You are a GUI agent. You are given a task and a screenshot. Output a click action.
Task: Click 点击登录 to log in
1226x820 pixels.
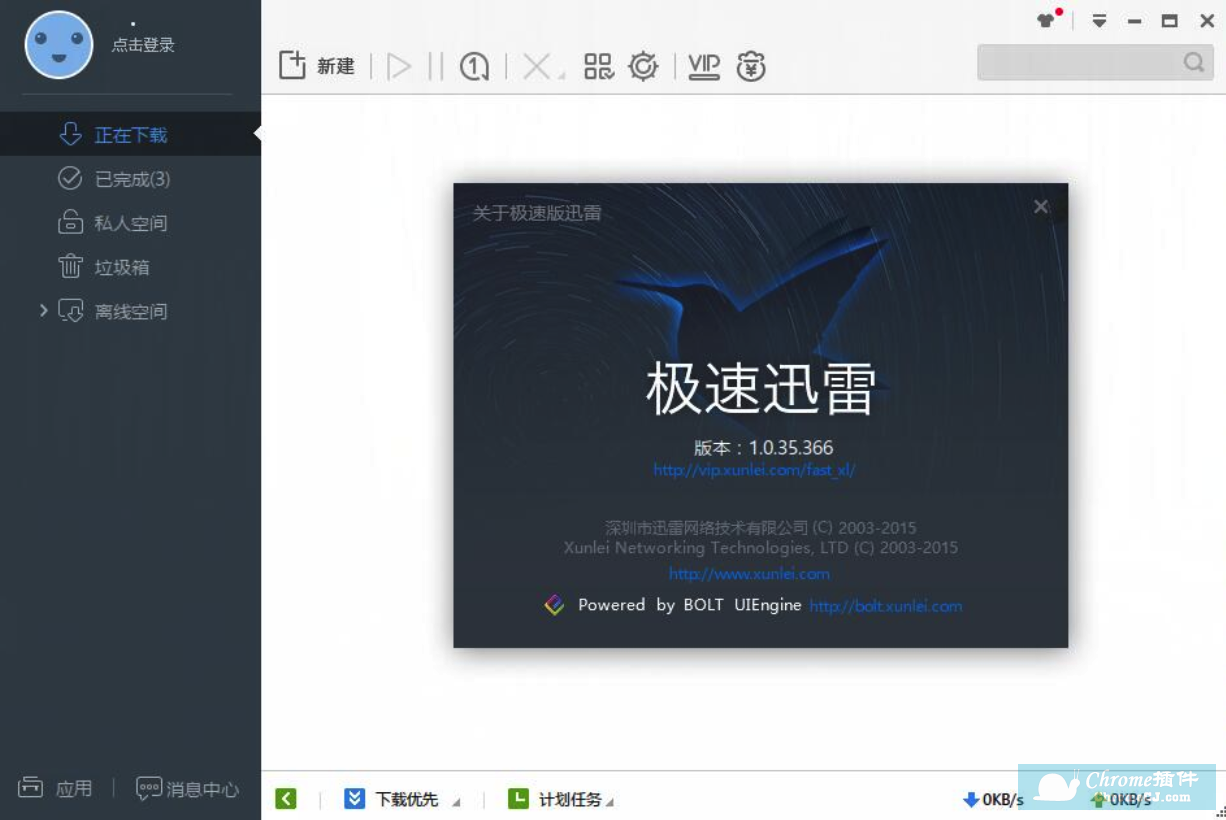click(x=143, y=45)
